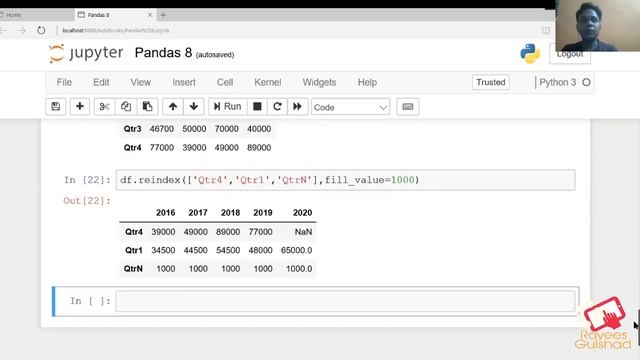Open the Edit menu
Viewport: 640px width, 360px height.
click(101, 82)
